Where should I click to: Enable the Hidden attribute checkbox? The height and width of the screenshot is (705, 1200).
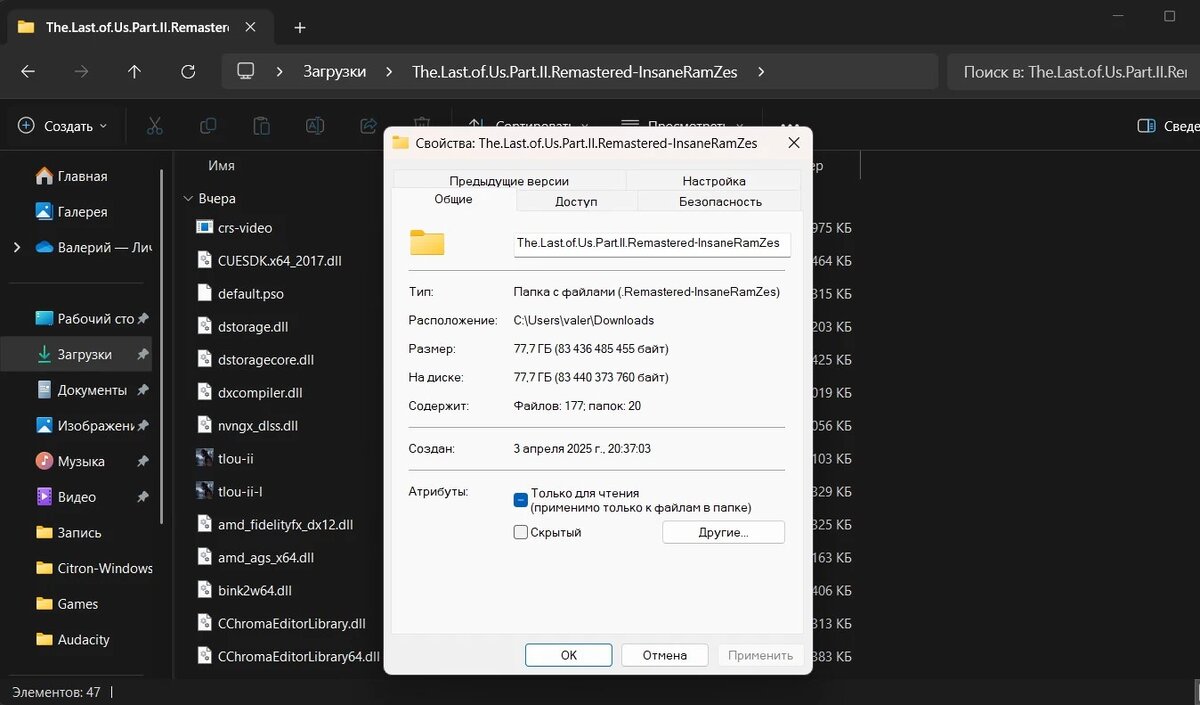click(x=521, y=532)
